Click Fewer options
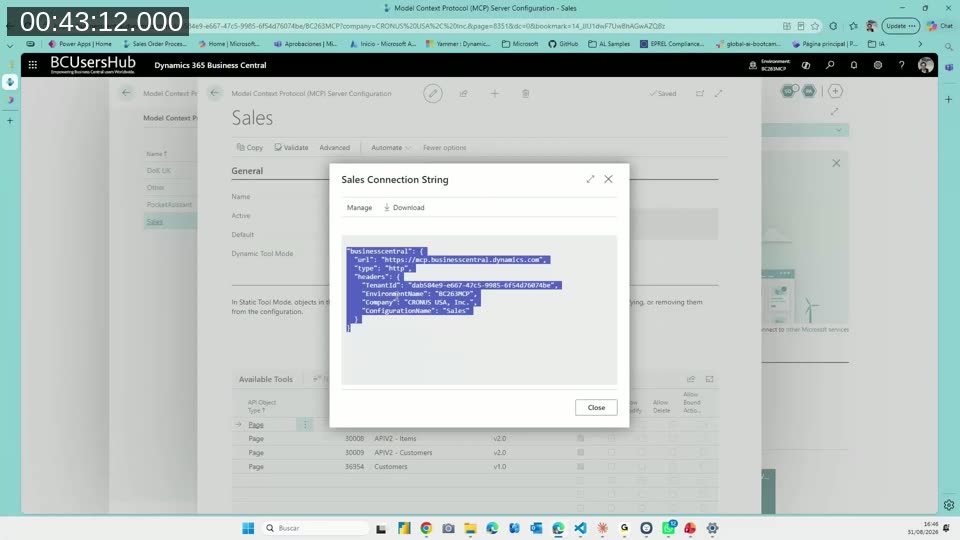 444,148
